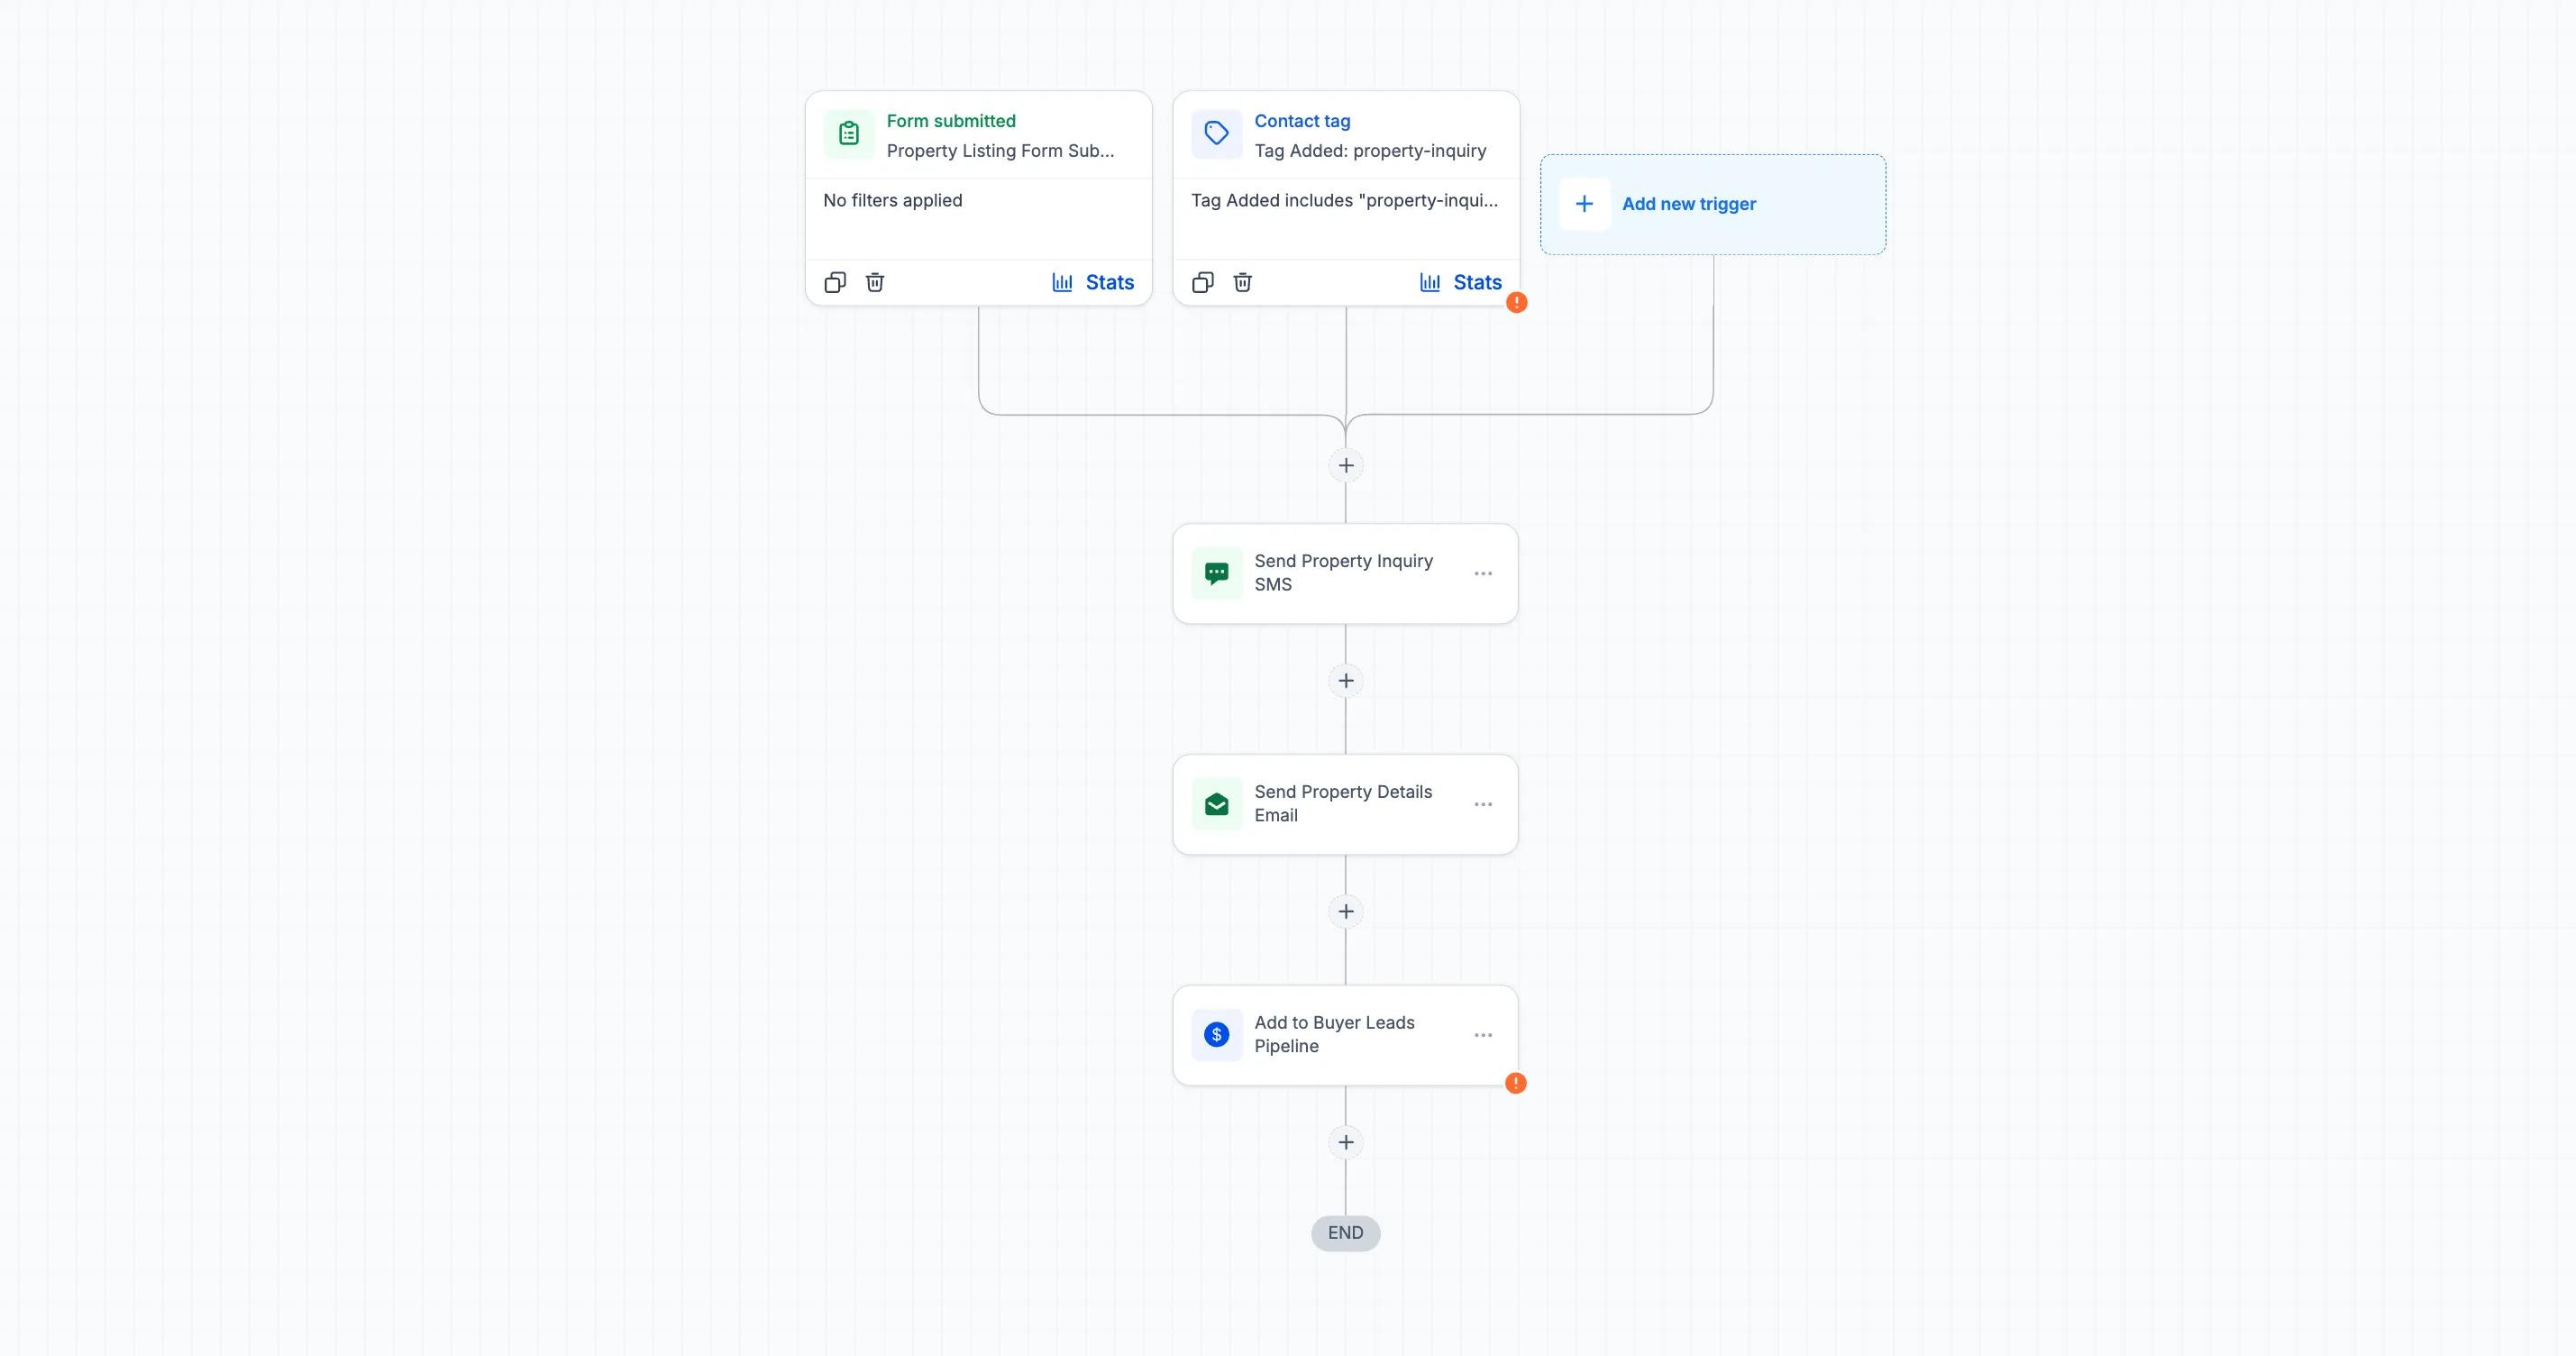Click the email envelope action icon
This screenshot has width=2576, height=1356.
1217,805
